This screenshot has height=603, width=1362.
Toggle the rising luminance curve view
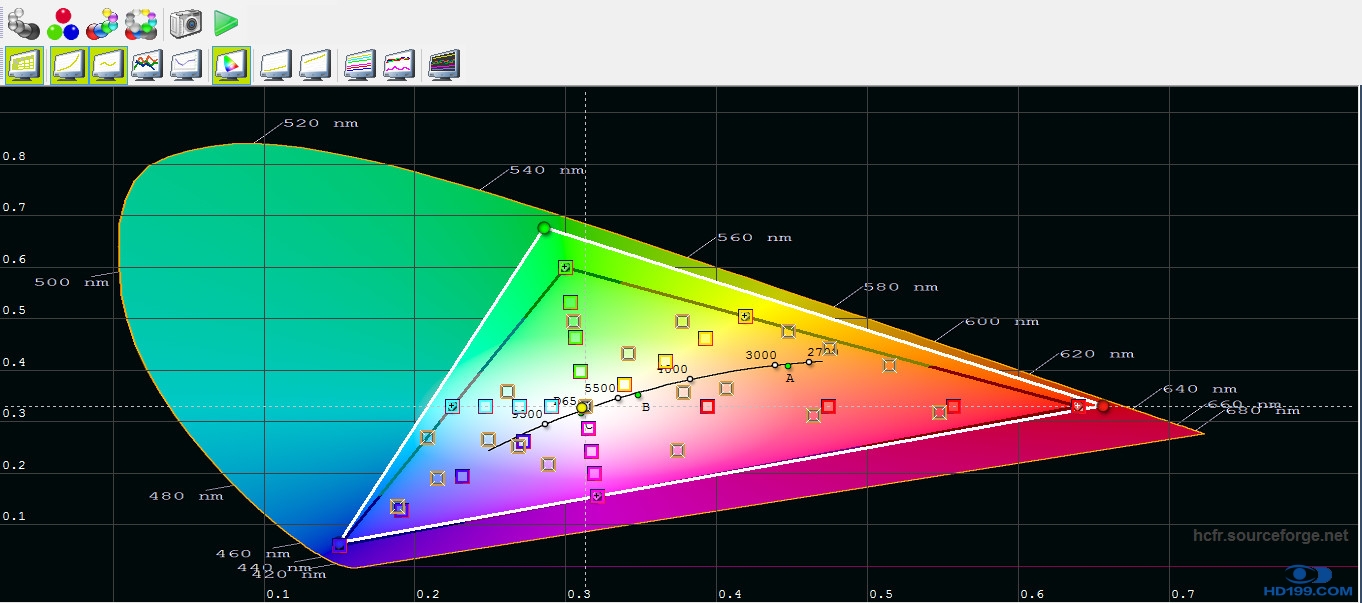click(69, 65)
